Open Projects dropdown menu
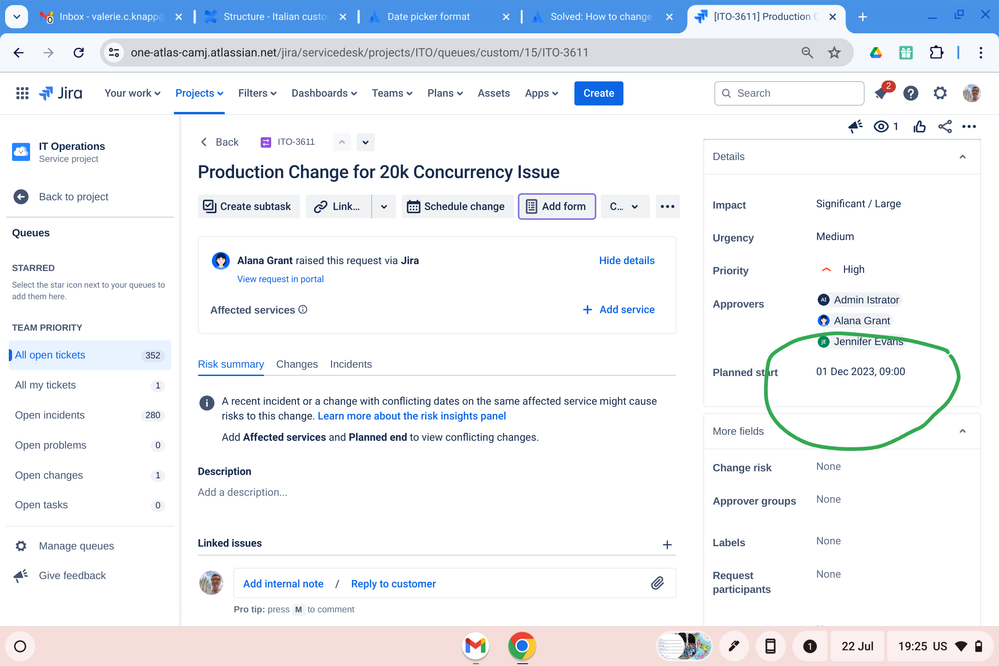This screenshot has width=999, height=666. coord(199,93)
